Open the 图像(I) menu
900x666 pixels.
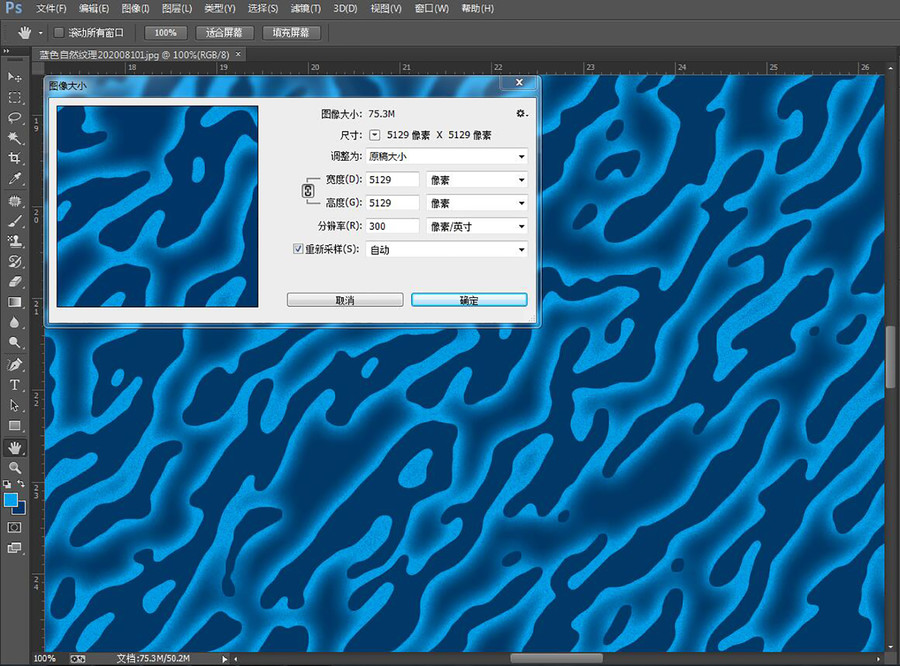[x=135, y=9]
